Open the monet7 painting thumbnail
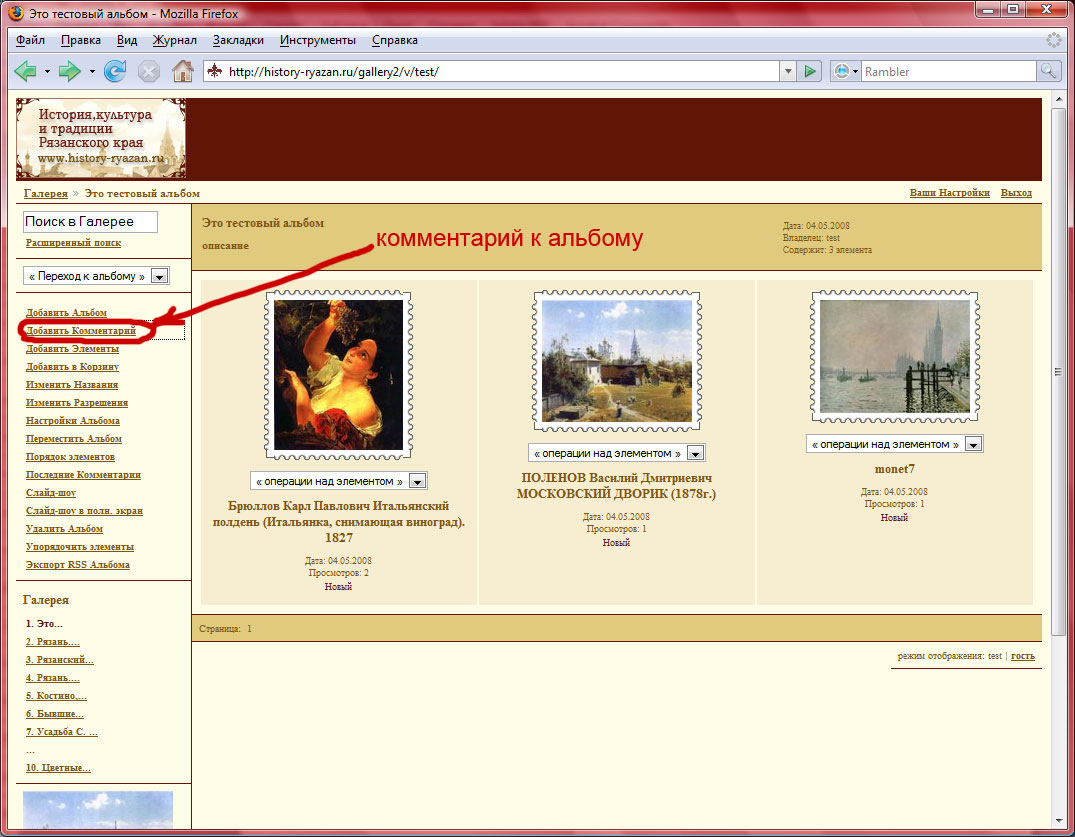1075x837 pixels. click(x=895, y=356)
